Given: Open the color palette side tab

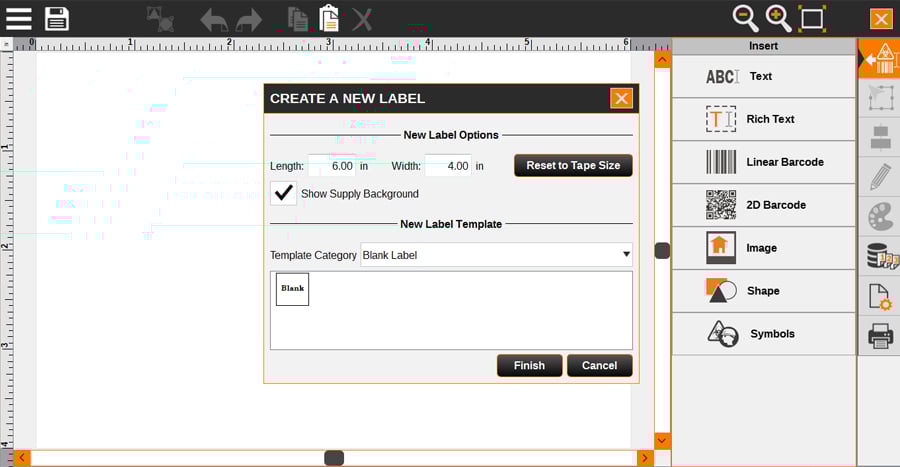Looking at the screenshot, I should coord(880,216).
